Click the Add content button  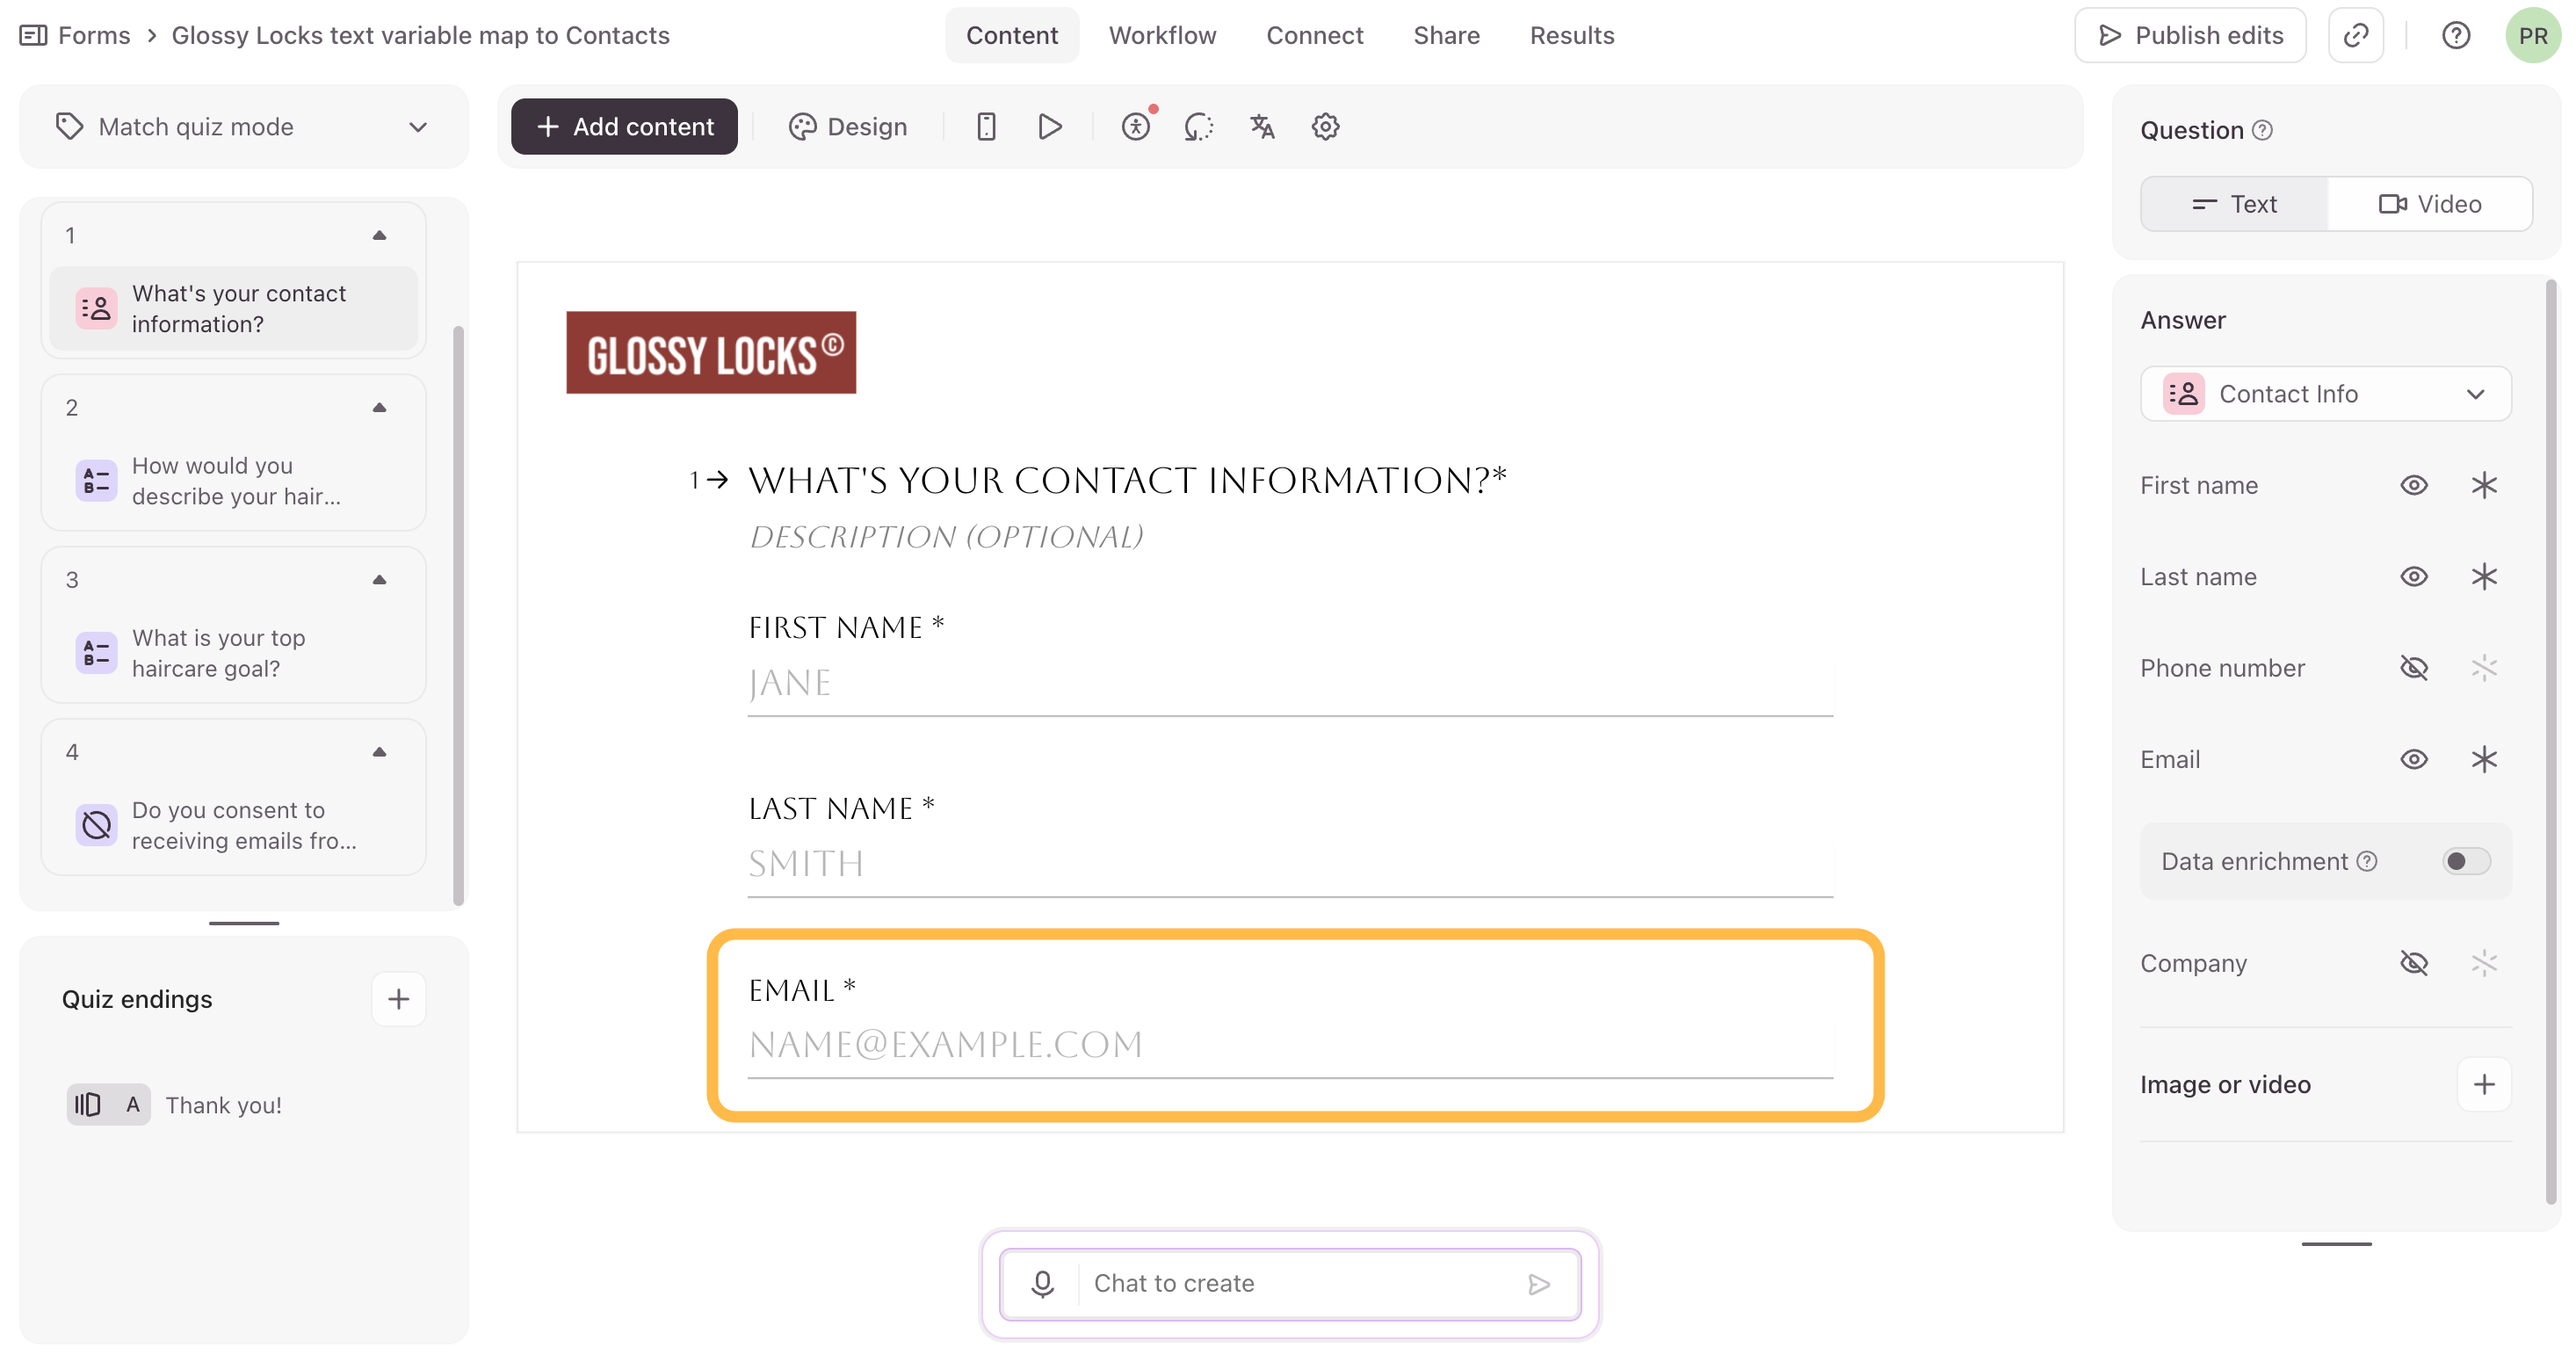[x=624, y=127]
